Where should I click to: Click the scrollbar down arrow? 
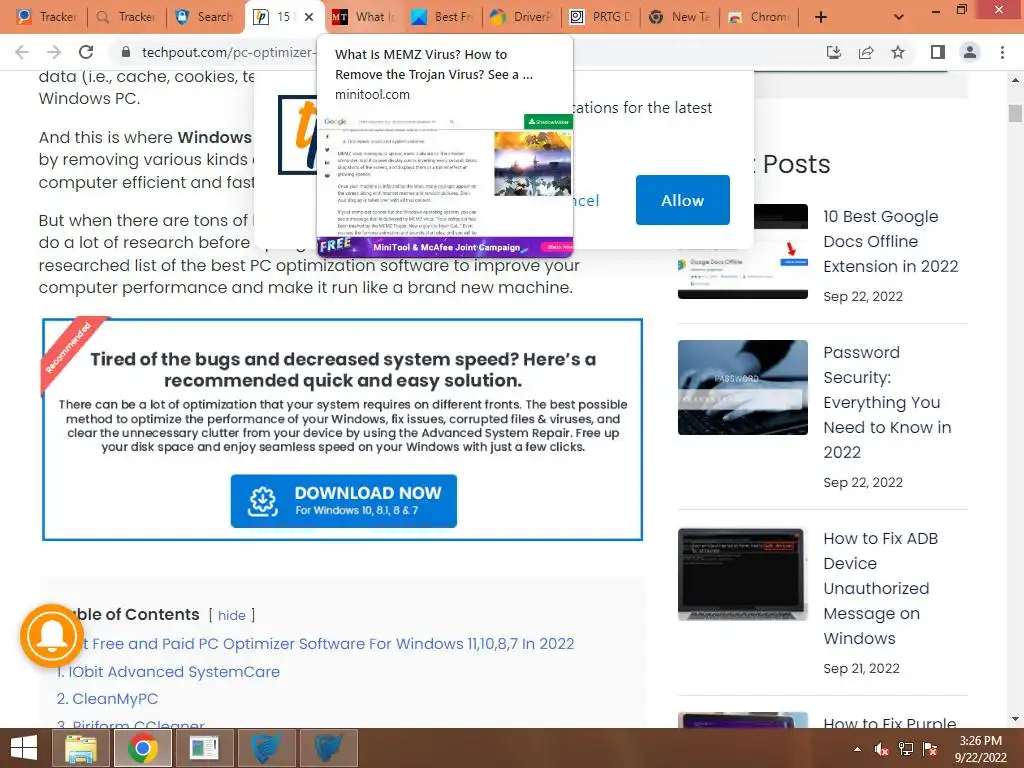[1015, 720]
